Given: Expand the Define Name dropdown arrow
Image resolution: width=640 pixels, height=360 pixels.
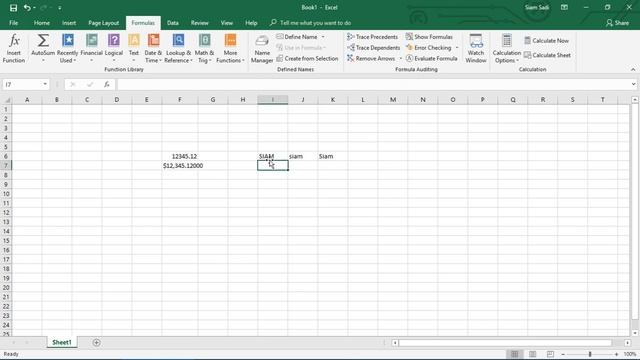Looking at the screenshot, I should coord(323,37).
